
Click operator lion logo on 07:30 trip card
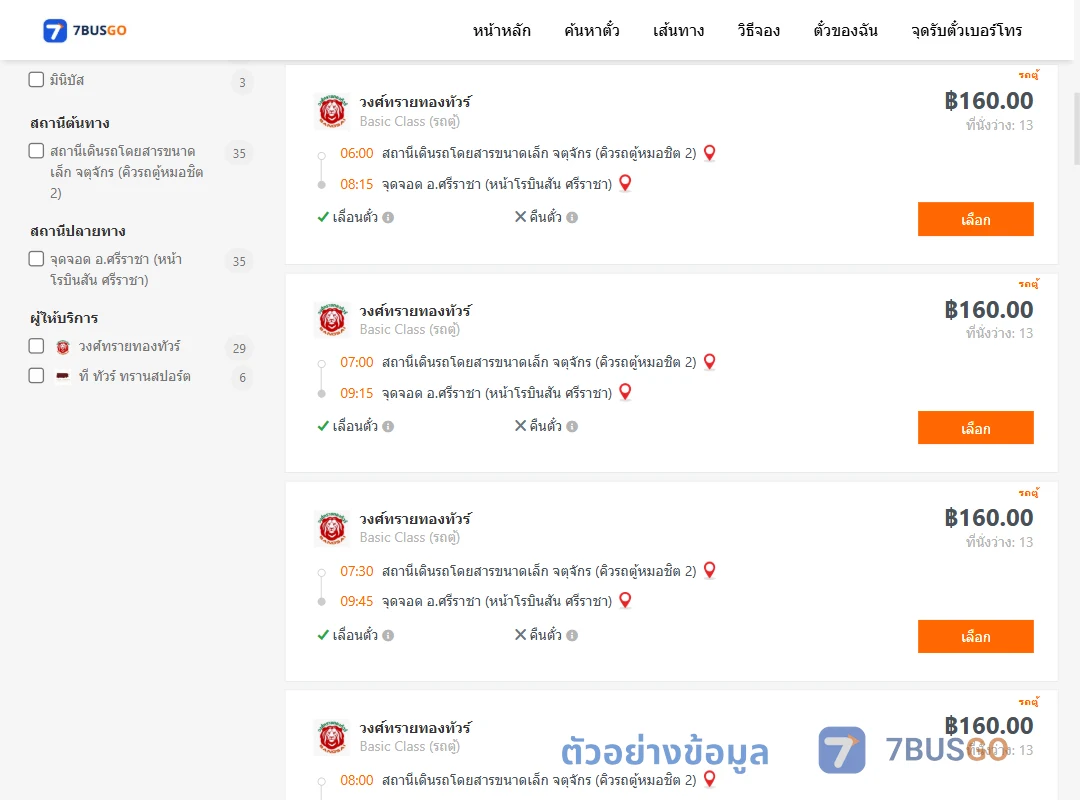(332, 529)
